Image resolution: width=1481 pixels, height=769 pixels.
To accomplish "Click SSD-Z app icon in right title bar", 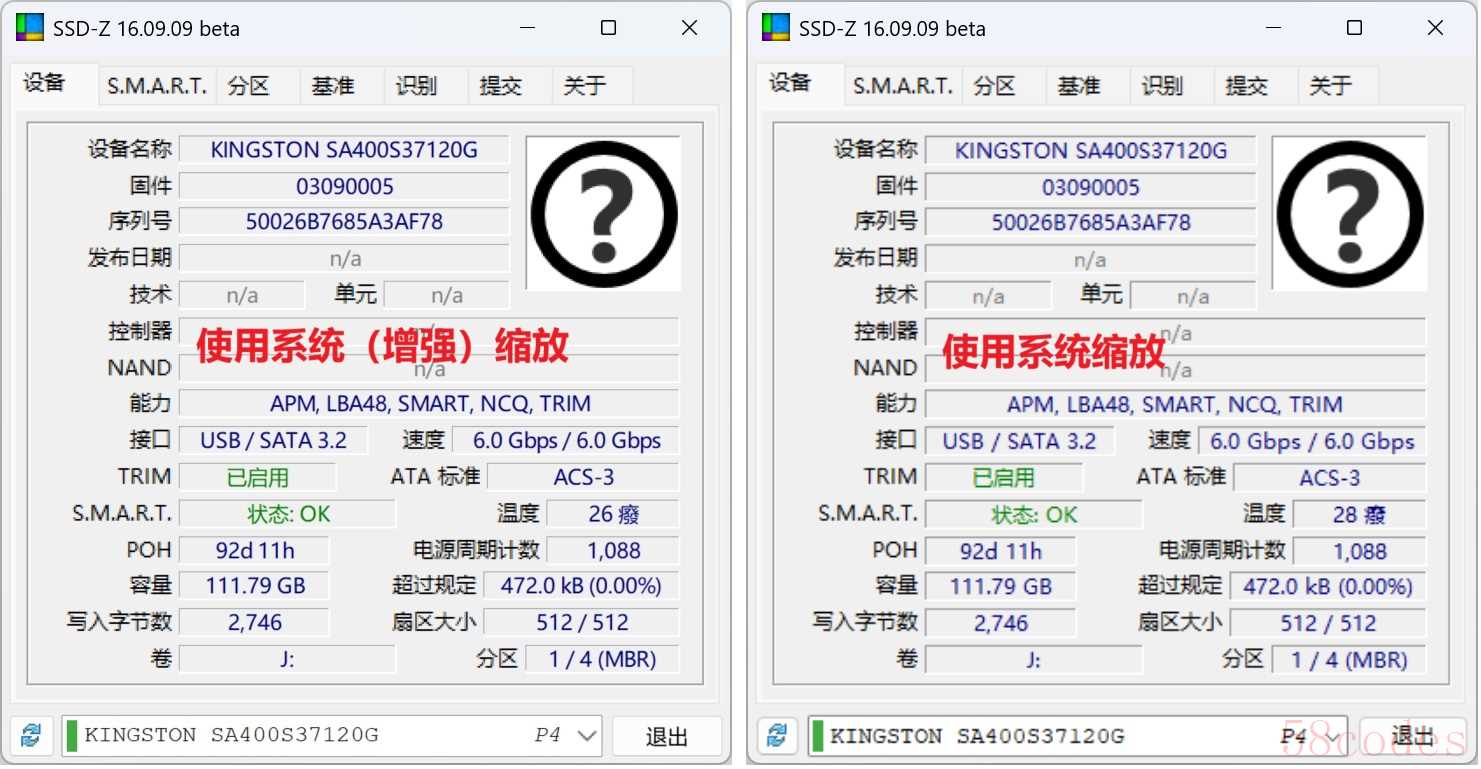I will tap(775, 28).
